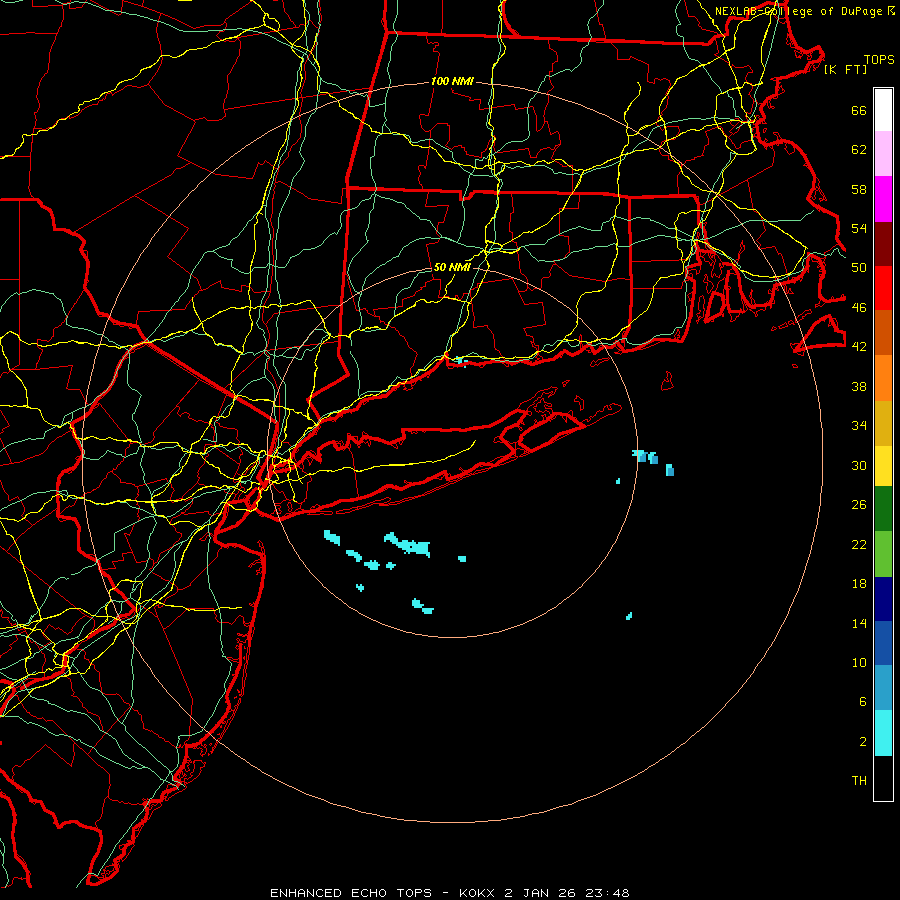Screen dimensions: 900x900
Task: Click the light green 22 kft swatch
Action: click(883, 554)
